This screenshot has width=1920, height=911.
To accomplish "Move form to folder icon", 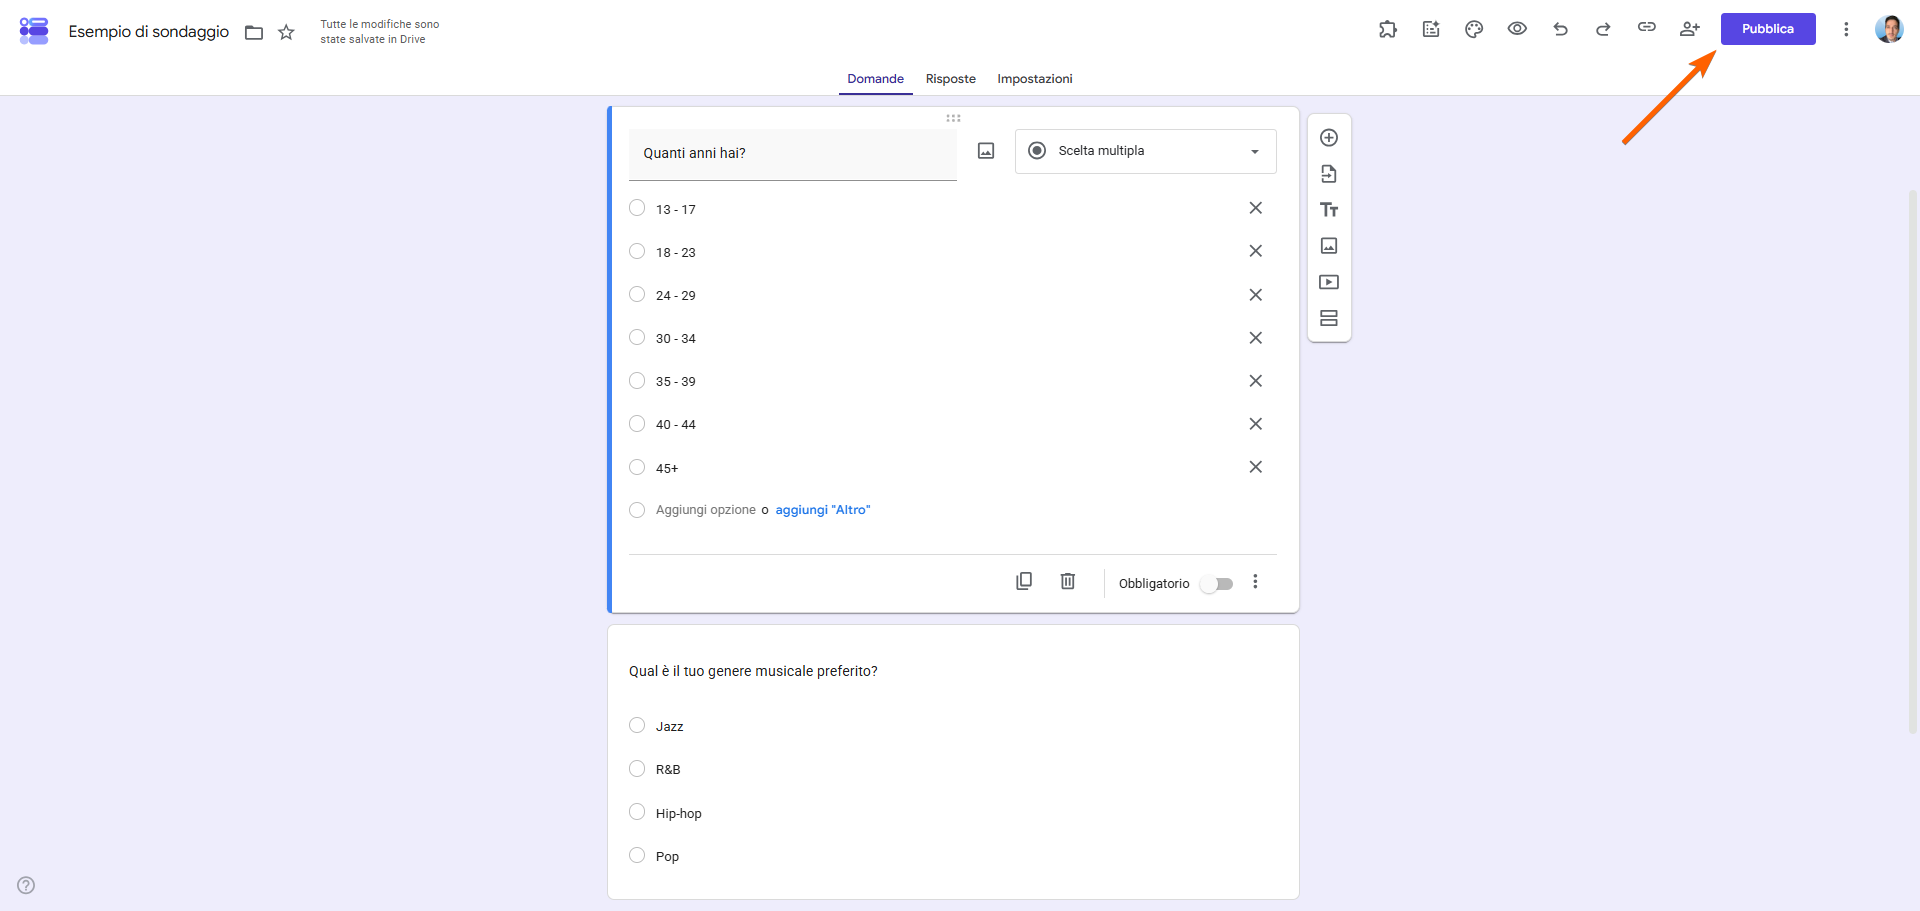I will point(254,33).
